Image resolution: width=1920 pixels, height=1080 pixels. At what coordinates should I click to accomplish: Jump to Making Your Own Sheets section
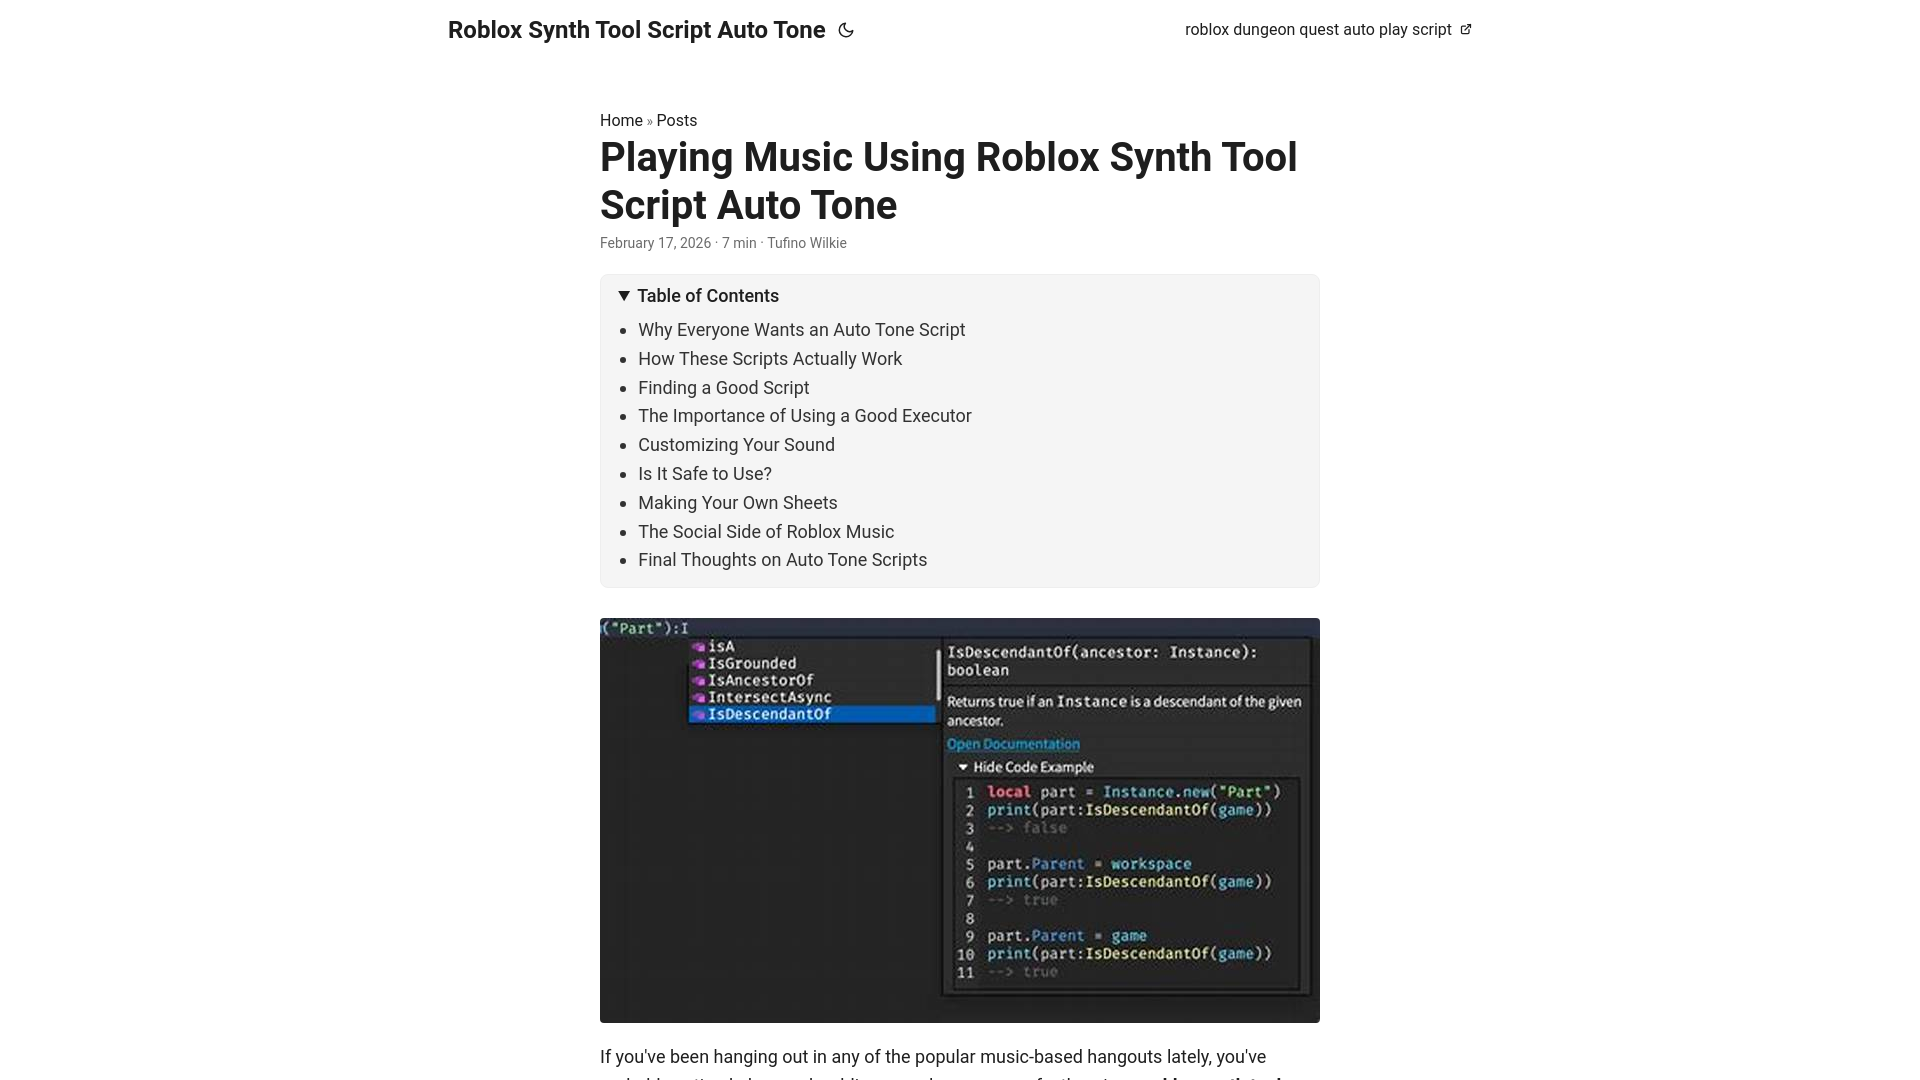point(738,503)
